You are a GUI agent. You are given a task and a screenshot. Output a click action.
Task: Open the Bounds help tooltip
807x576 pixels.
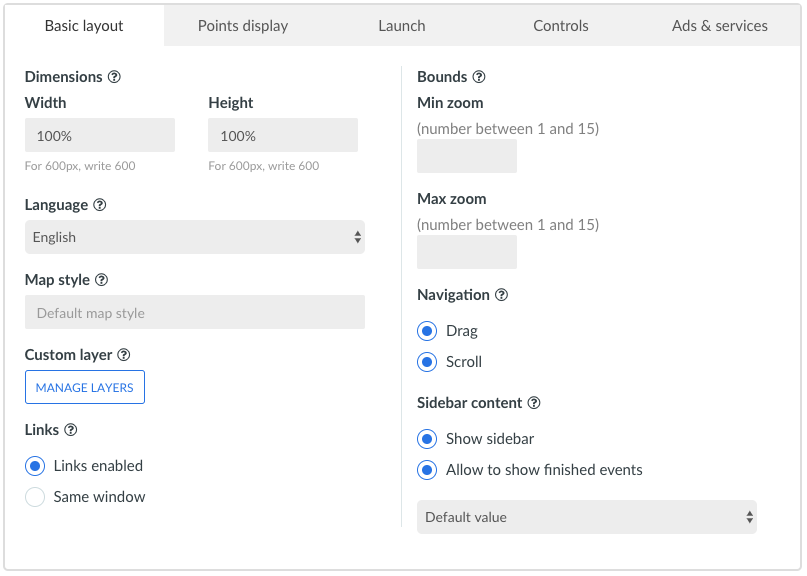pos(479,76)
